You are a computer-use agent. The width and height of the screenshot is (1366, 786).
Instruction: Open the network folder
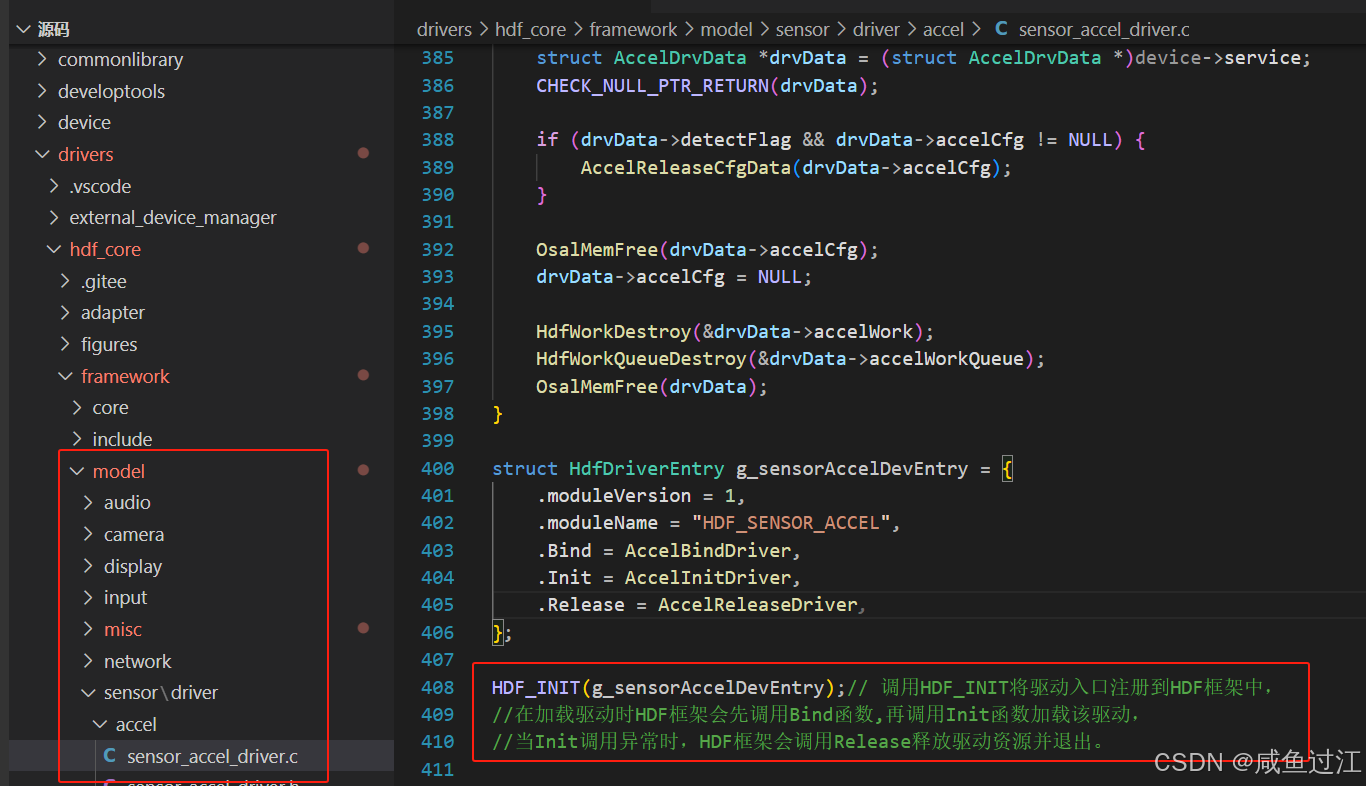coord(137,660)
